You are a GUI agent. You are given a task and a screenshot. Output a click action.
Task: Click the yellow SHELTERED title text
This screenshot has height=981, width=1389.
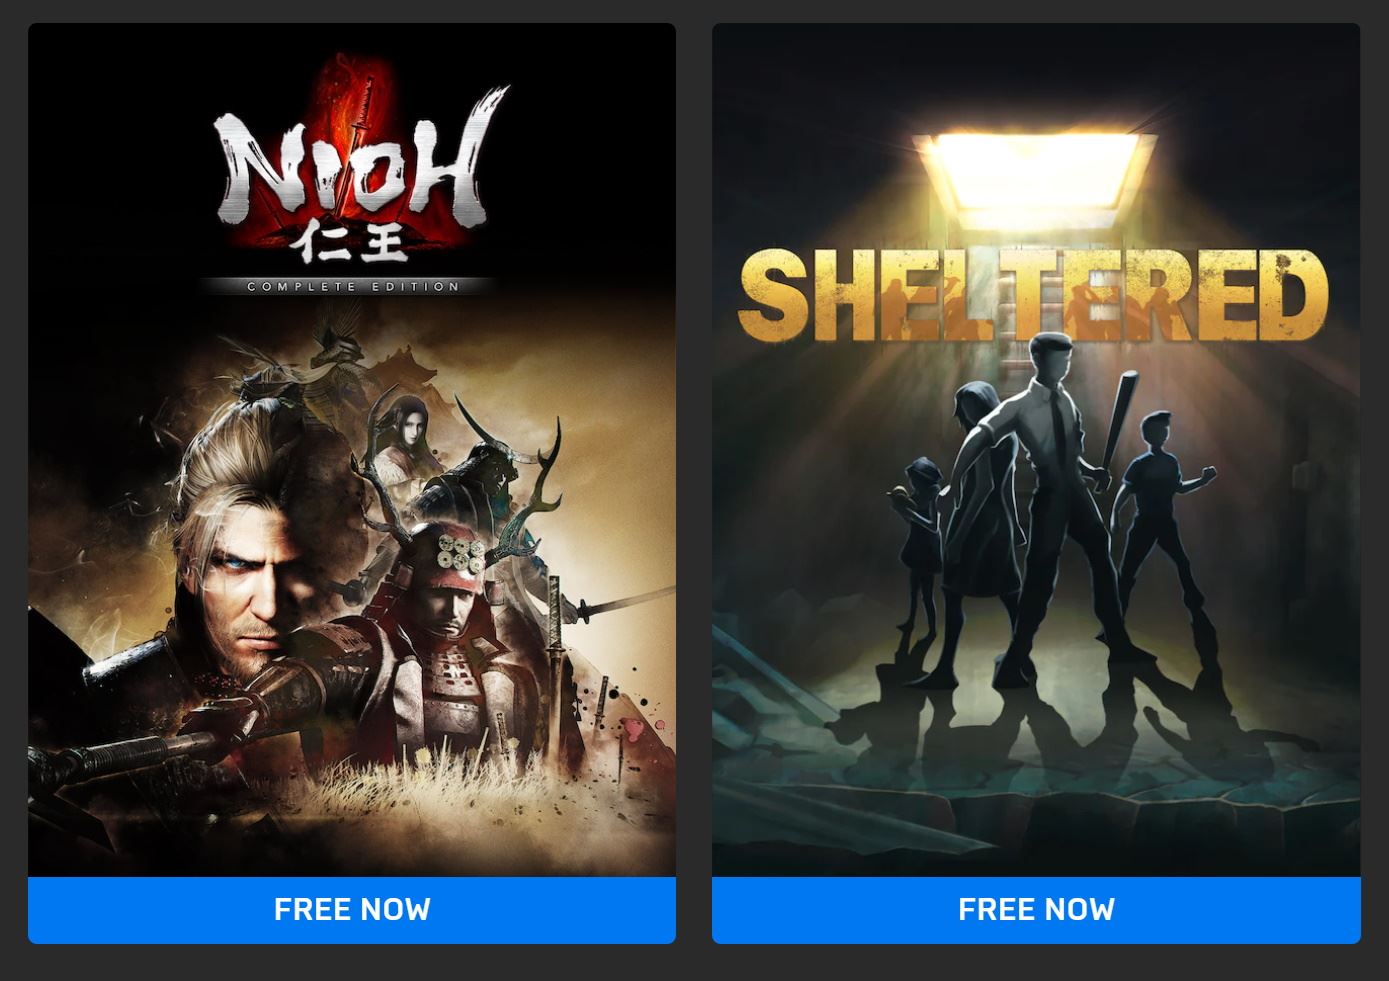(x=1033, y=295)
